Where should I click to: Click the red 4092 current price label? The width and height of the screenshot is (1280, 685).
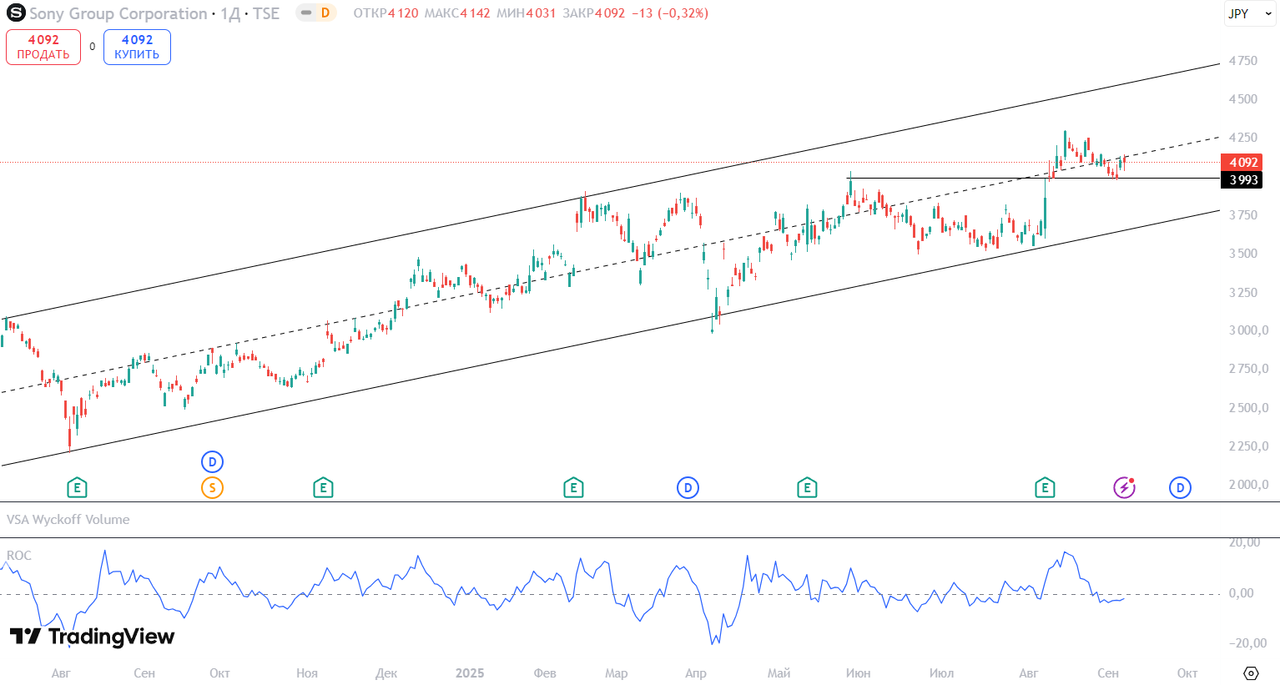pyautogui.click(x=1243, y=162)
